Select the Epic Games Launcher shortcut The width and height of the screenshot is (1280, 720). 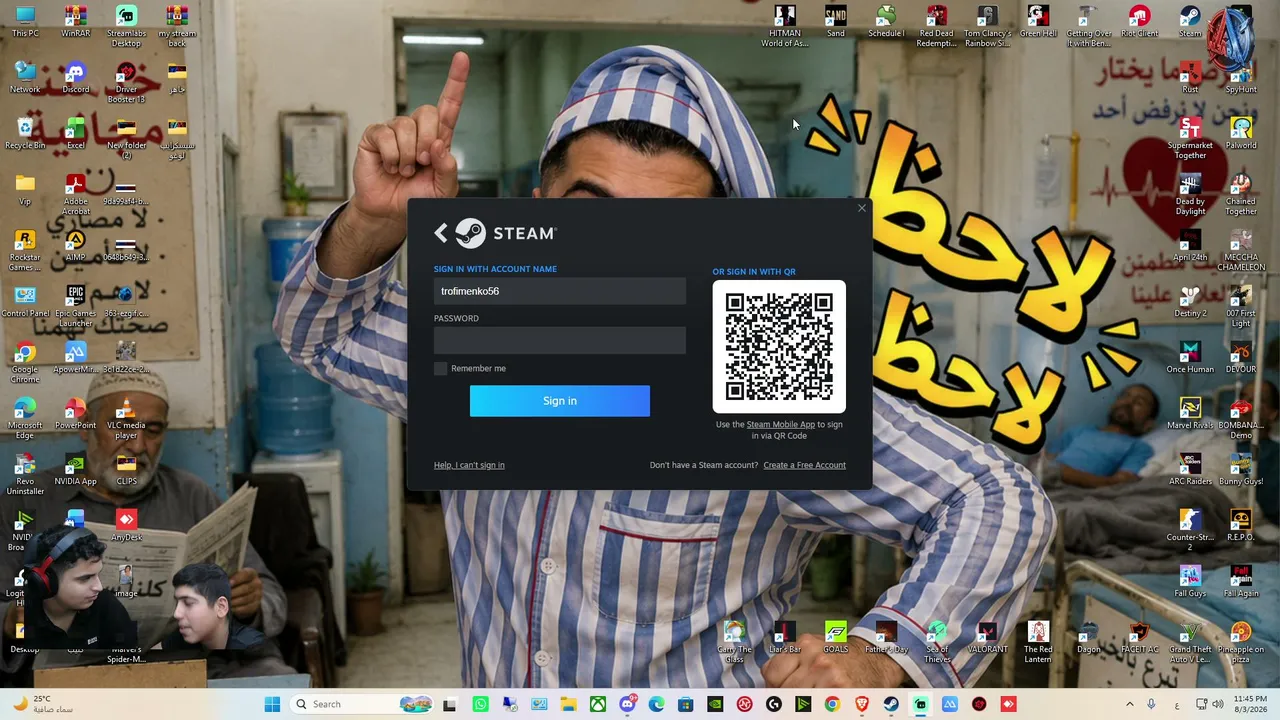75,306
